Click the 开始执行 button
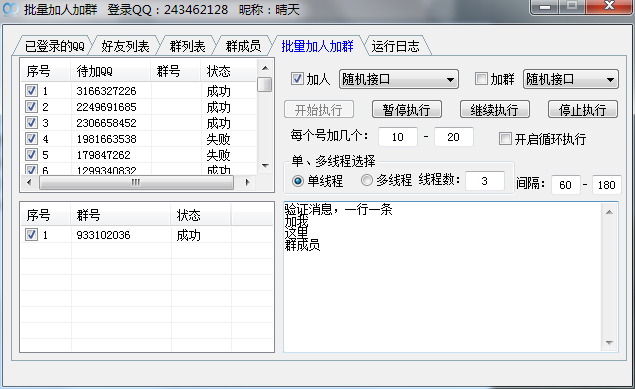635x389 pixels. click(x=319, y=109)
